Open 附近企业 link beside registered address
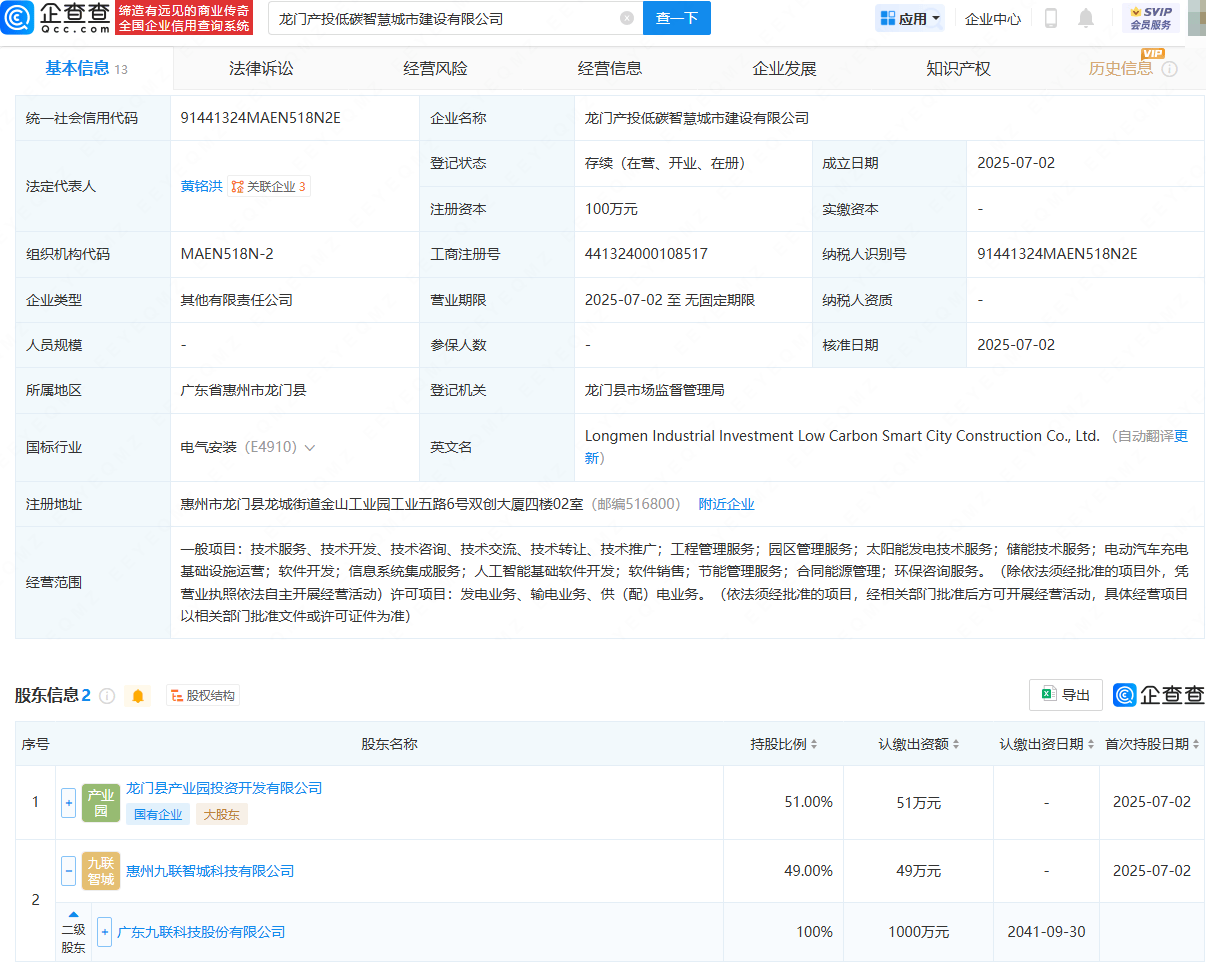Screen dimensions: 1206x964 pos(726,504)
